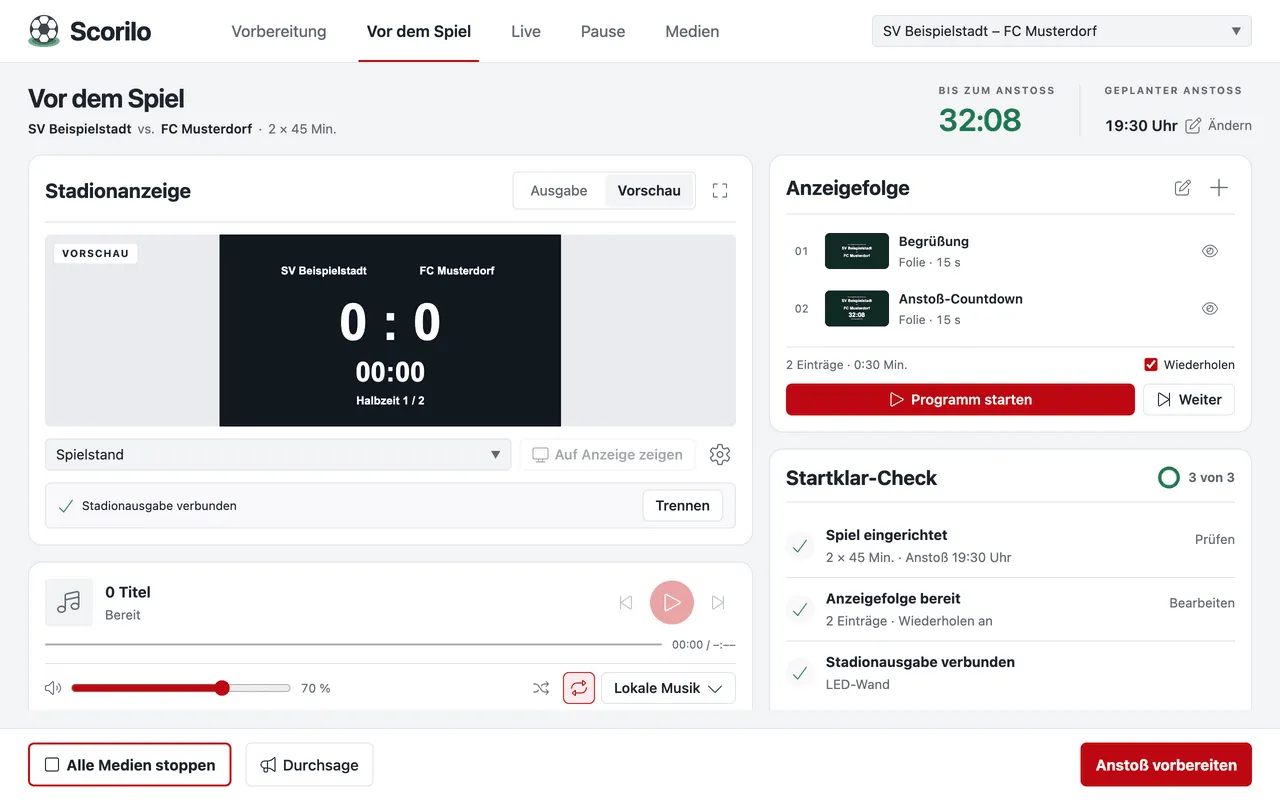Click the 70 % volume value

point(316,688)
